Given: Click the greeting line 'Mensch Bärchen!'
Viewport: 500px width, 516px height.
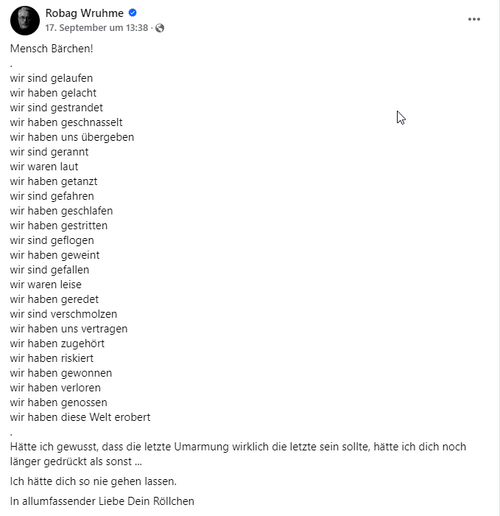Looking at the screenshot, I should (x=51, y=49).
